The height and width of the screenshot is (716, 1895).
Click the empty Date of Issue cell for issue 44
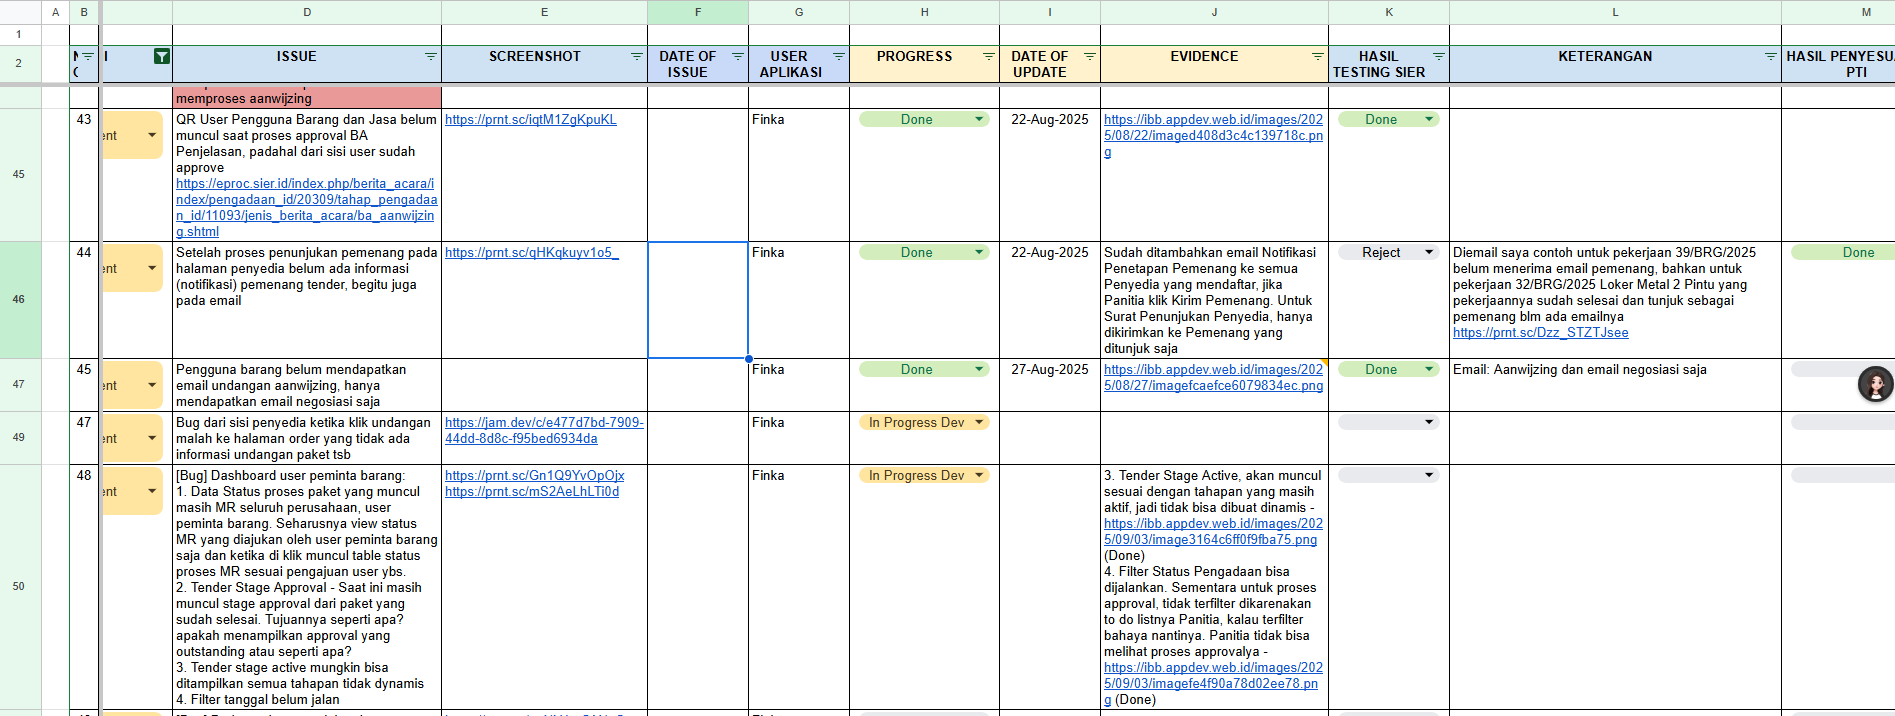[697, 299]
